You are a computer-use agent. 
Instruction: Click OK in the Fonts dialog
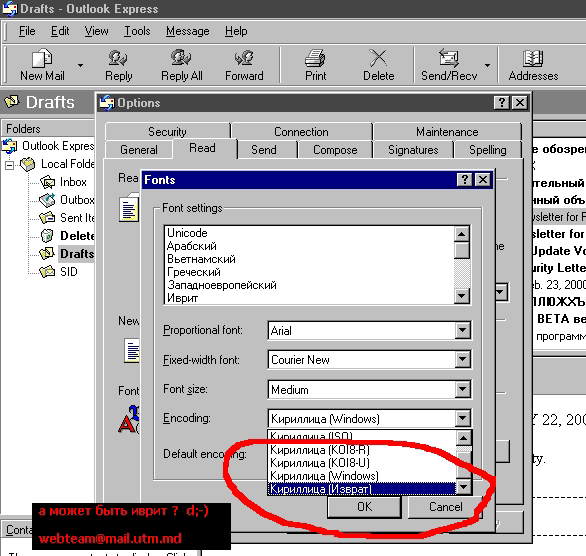(364, 507)
